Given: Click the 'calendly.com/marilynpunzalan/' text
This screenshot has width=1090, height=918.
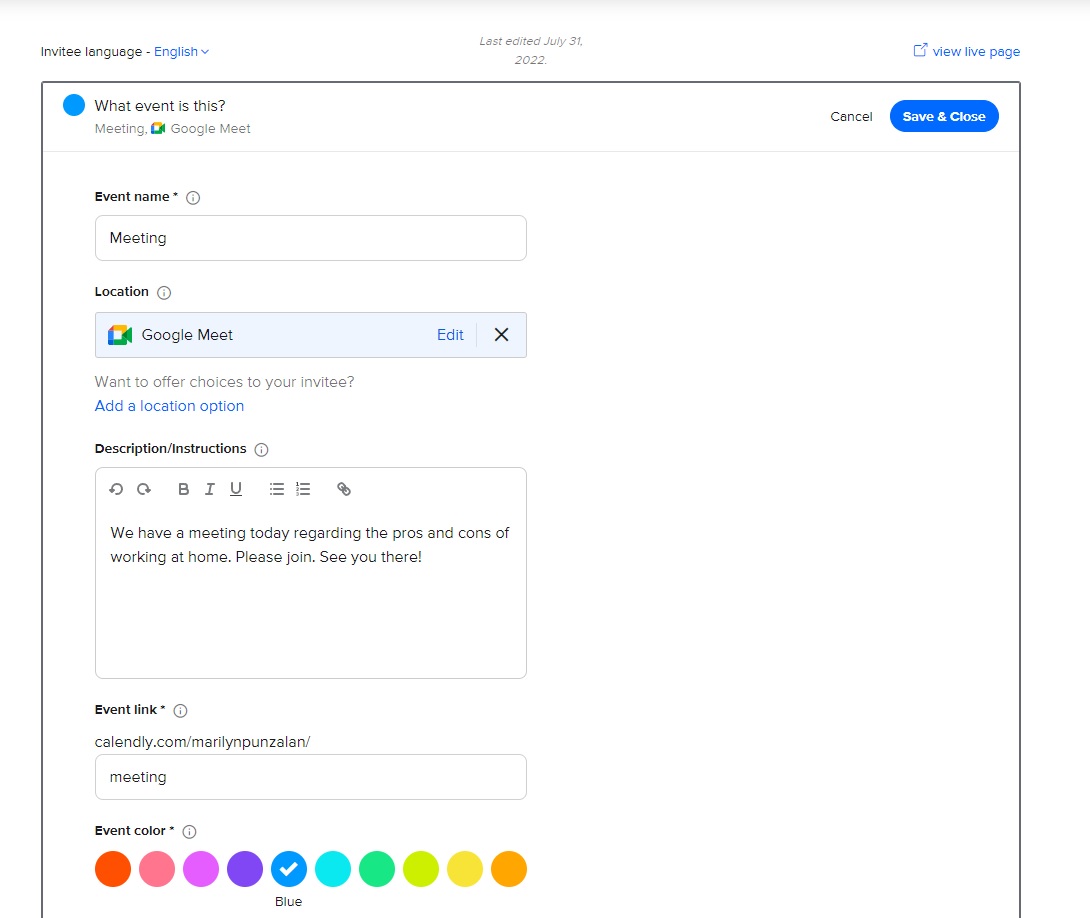Looking at the screenshot, I should point(202,742).
